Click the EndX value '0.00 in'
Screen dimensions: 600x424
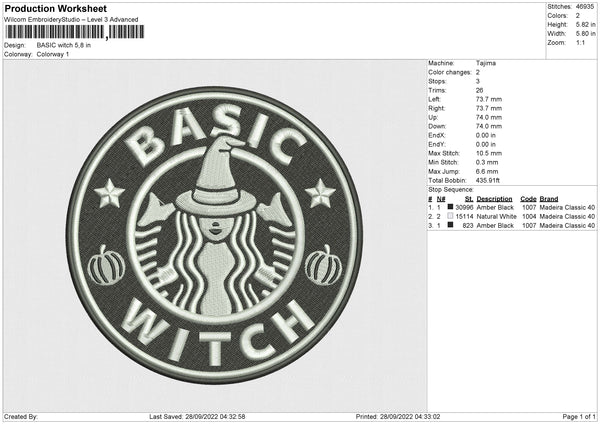tap(486, 135)
